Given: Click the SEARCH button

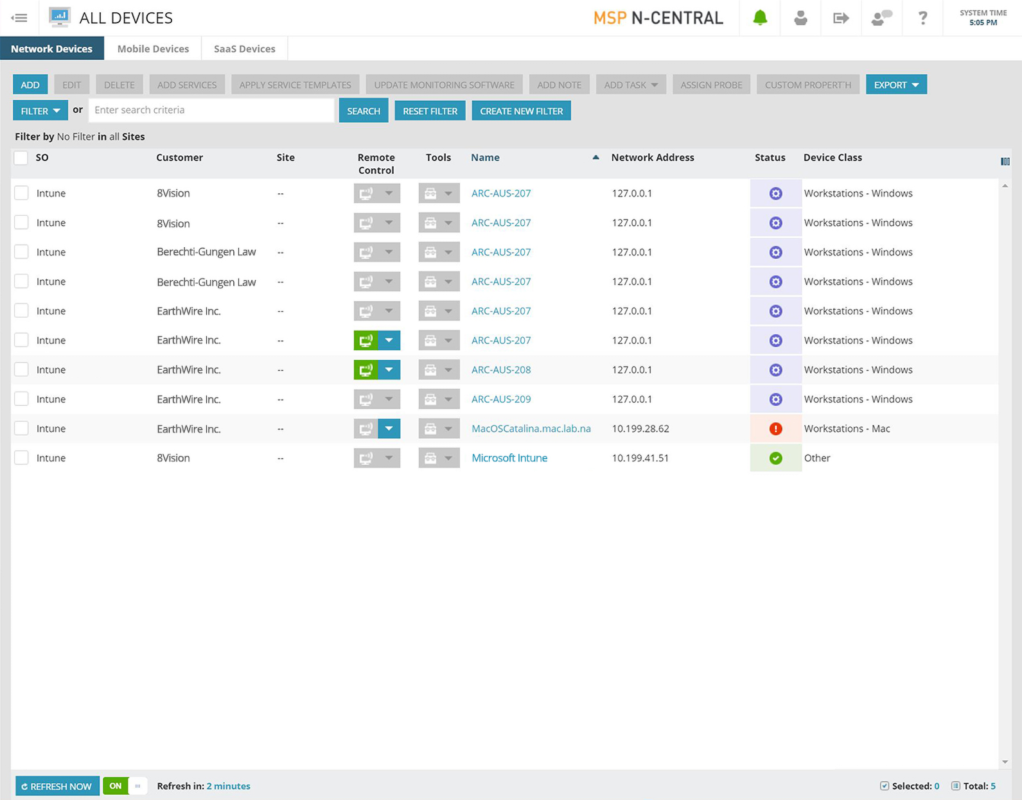Looking at the screenshot, I should (364, 111).
